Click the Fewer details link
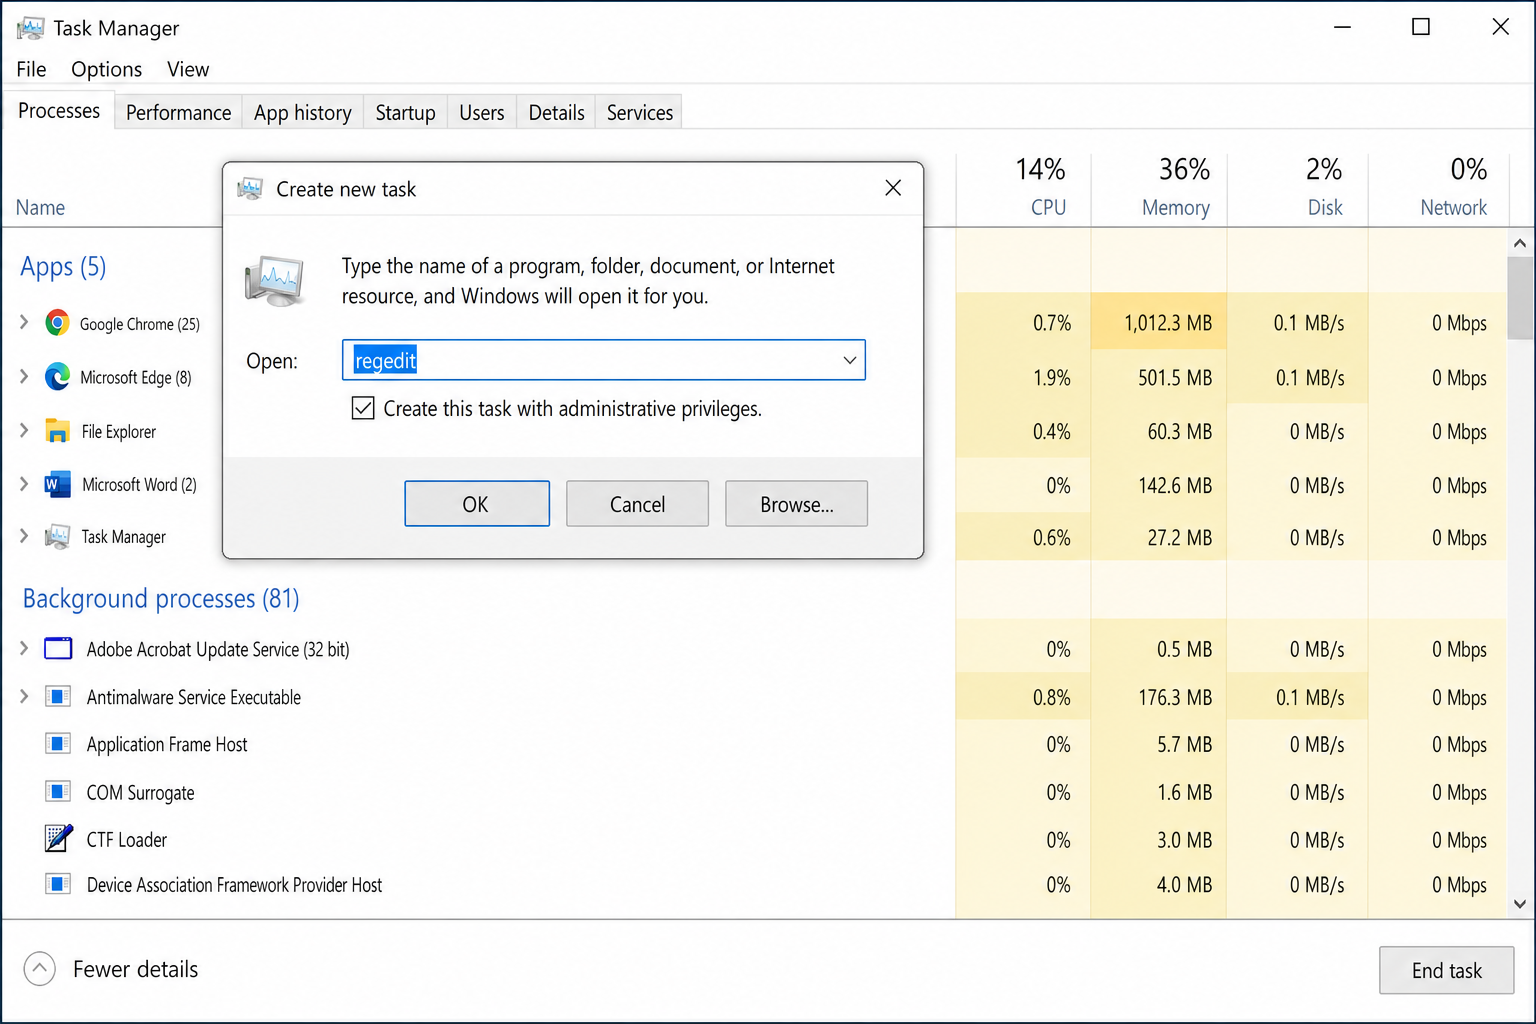This screenshot has height=1024, width=1536. (x=135, y=969)
